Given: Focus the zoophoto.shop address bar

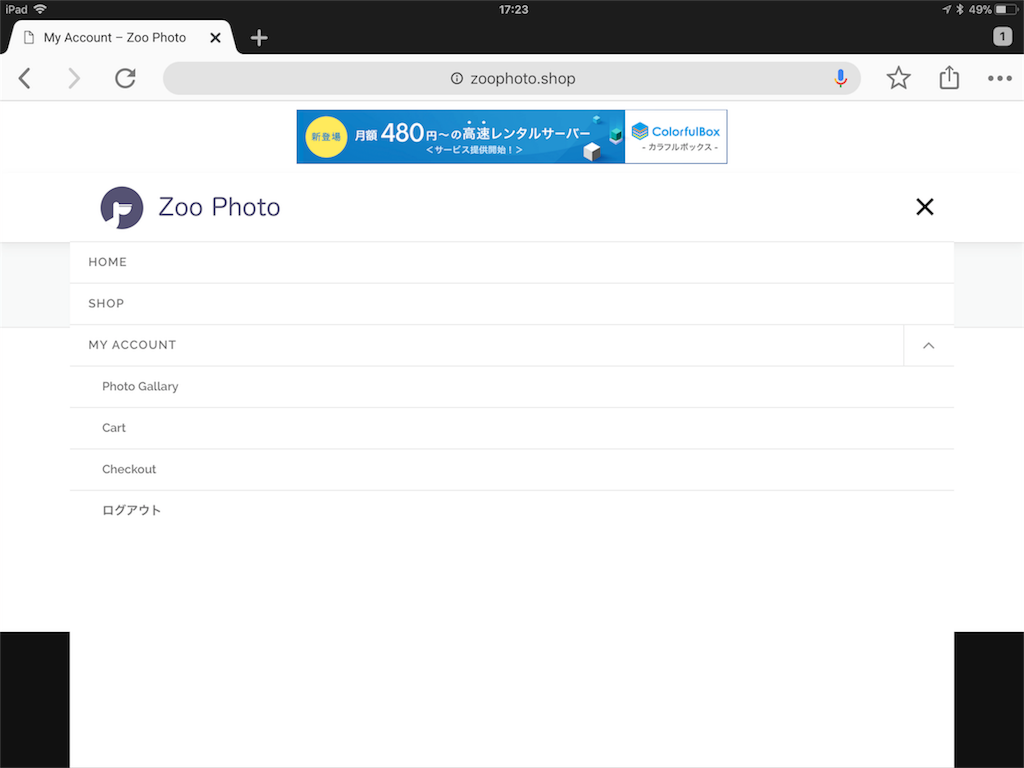Looking at the screenshot, I should pyautogui.click(x=511, y=78).
